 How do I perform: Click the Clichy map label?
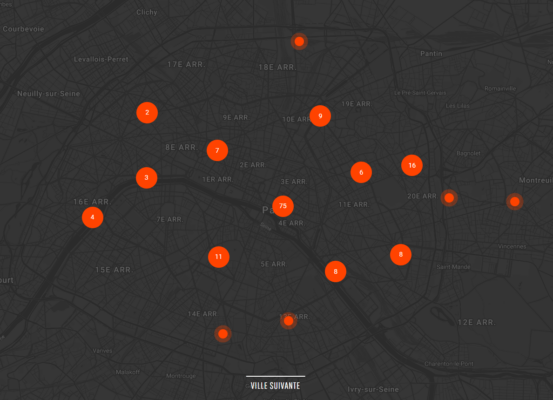coord(147,12)
